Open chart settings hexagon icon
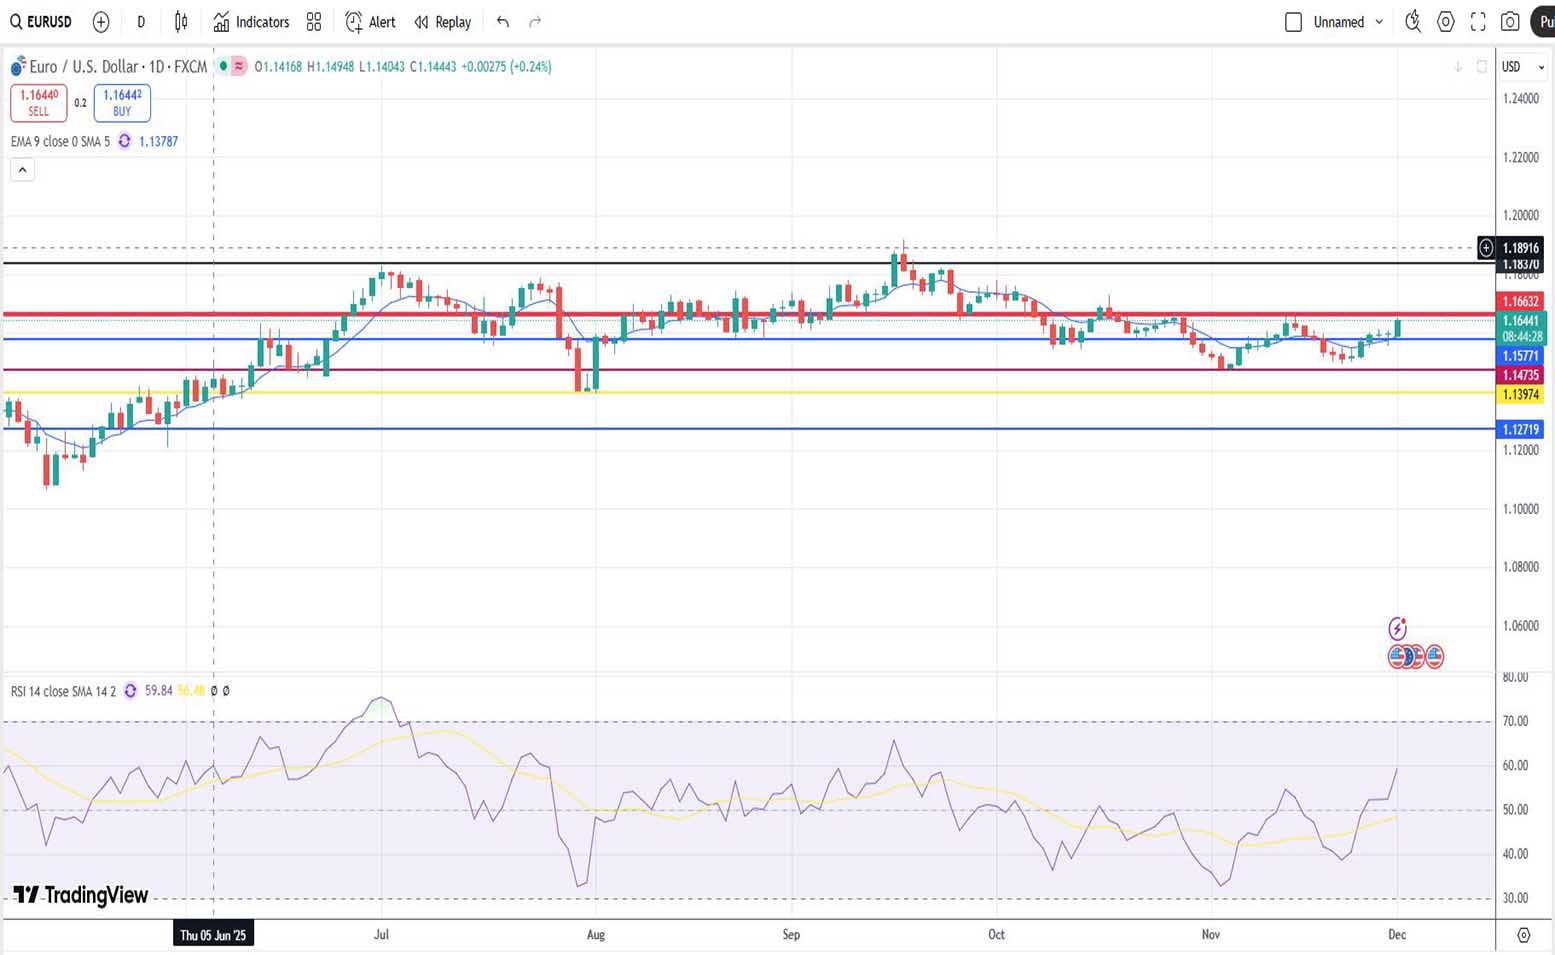This screenshot has height=955, width=1555. [x=1446, y=22]
